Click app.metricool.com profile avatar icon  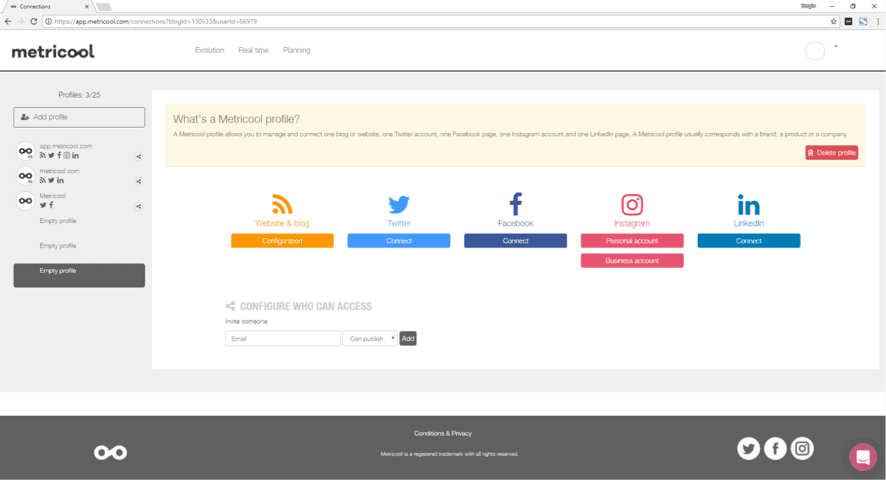(x=25, y=151)
